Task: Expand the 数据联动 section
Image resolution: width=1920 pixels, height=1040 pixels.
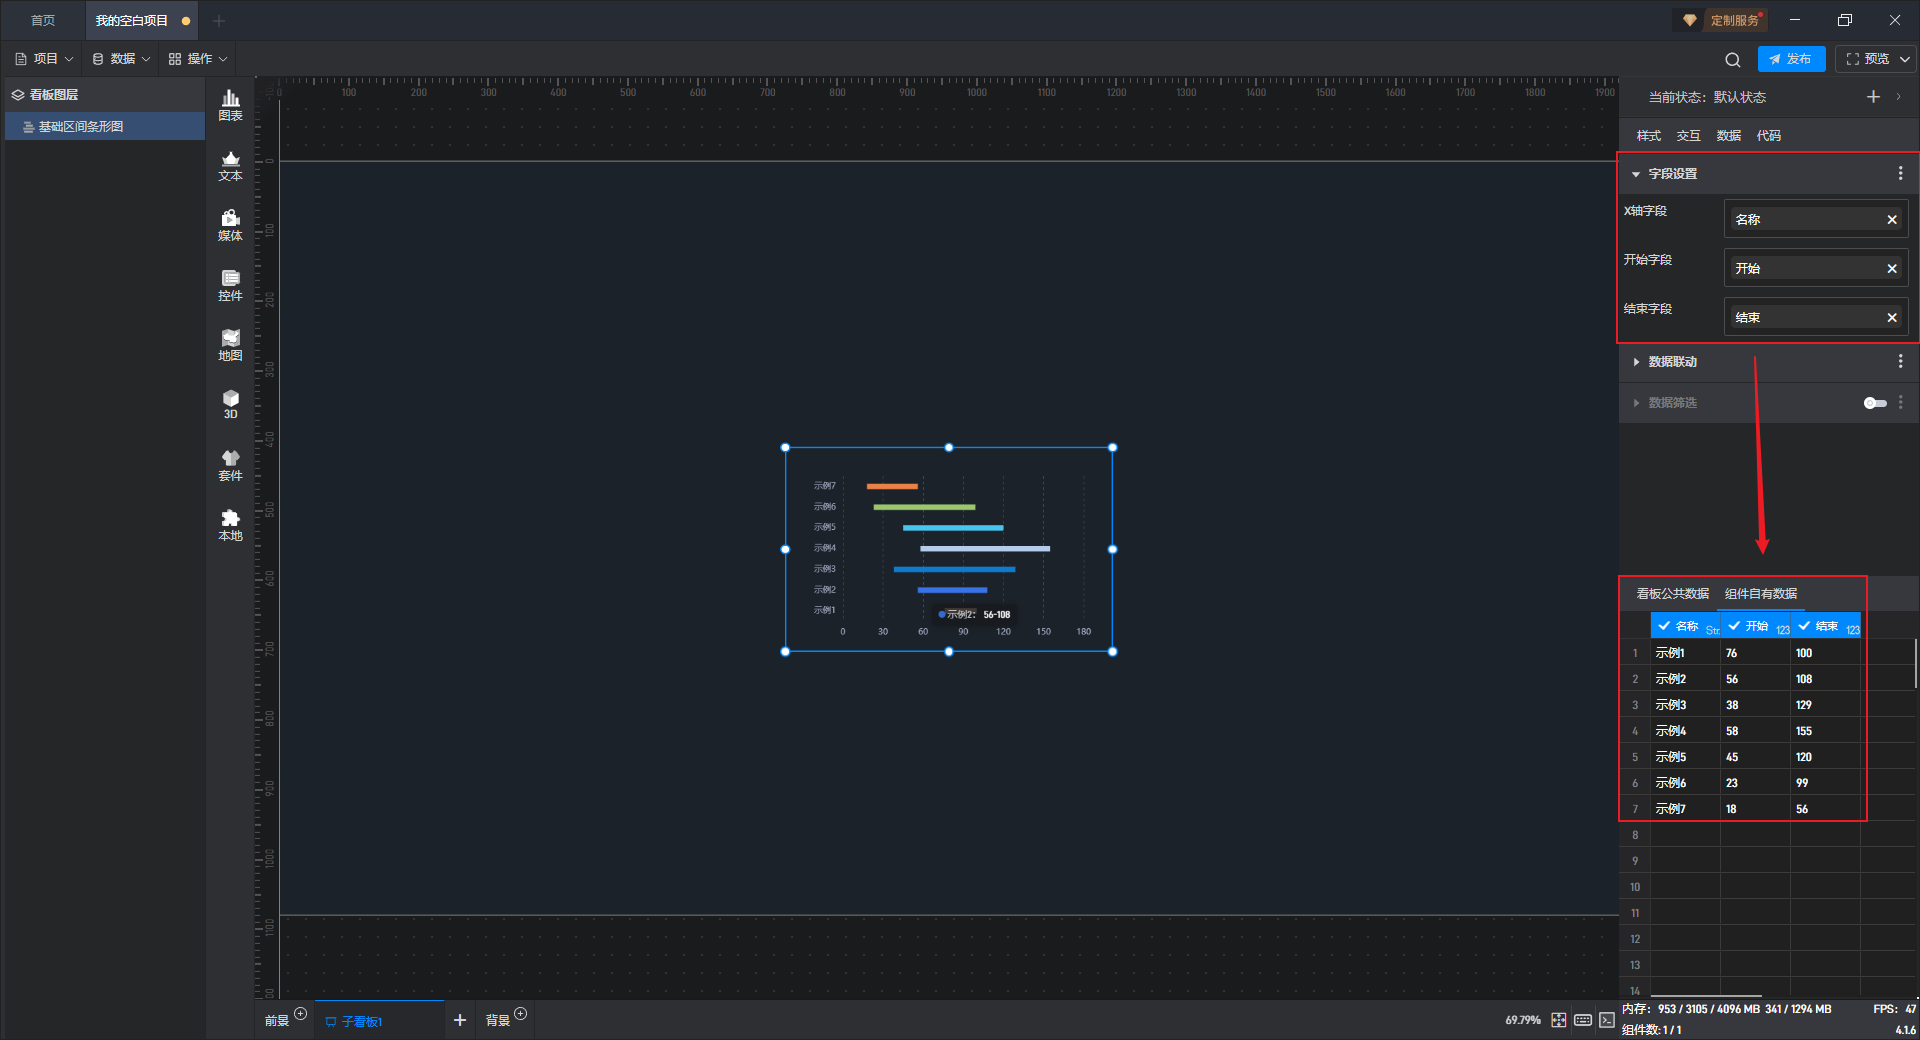Action: pyautogui.click(x=1636, y=362)
